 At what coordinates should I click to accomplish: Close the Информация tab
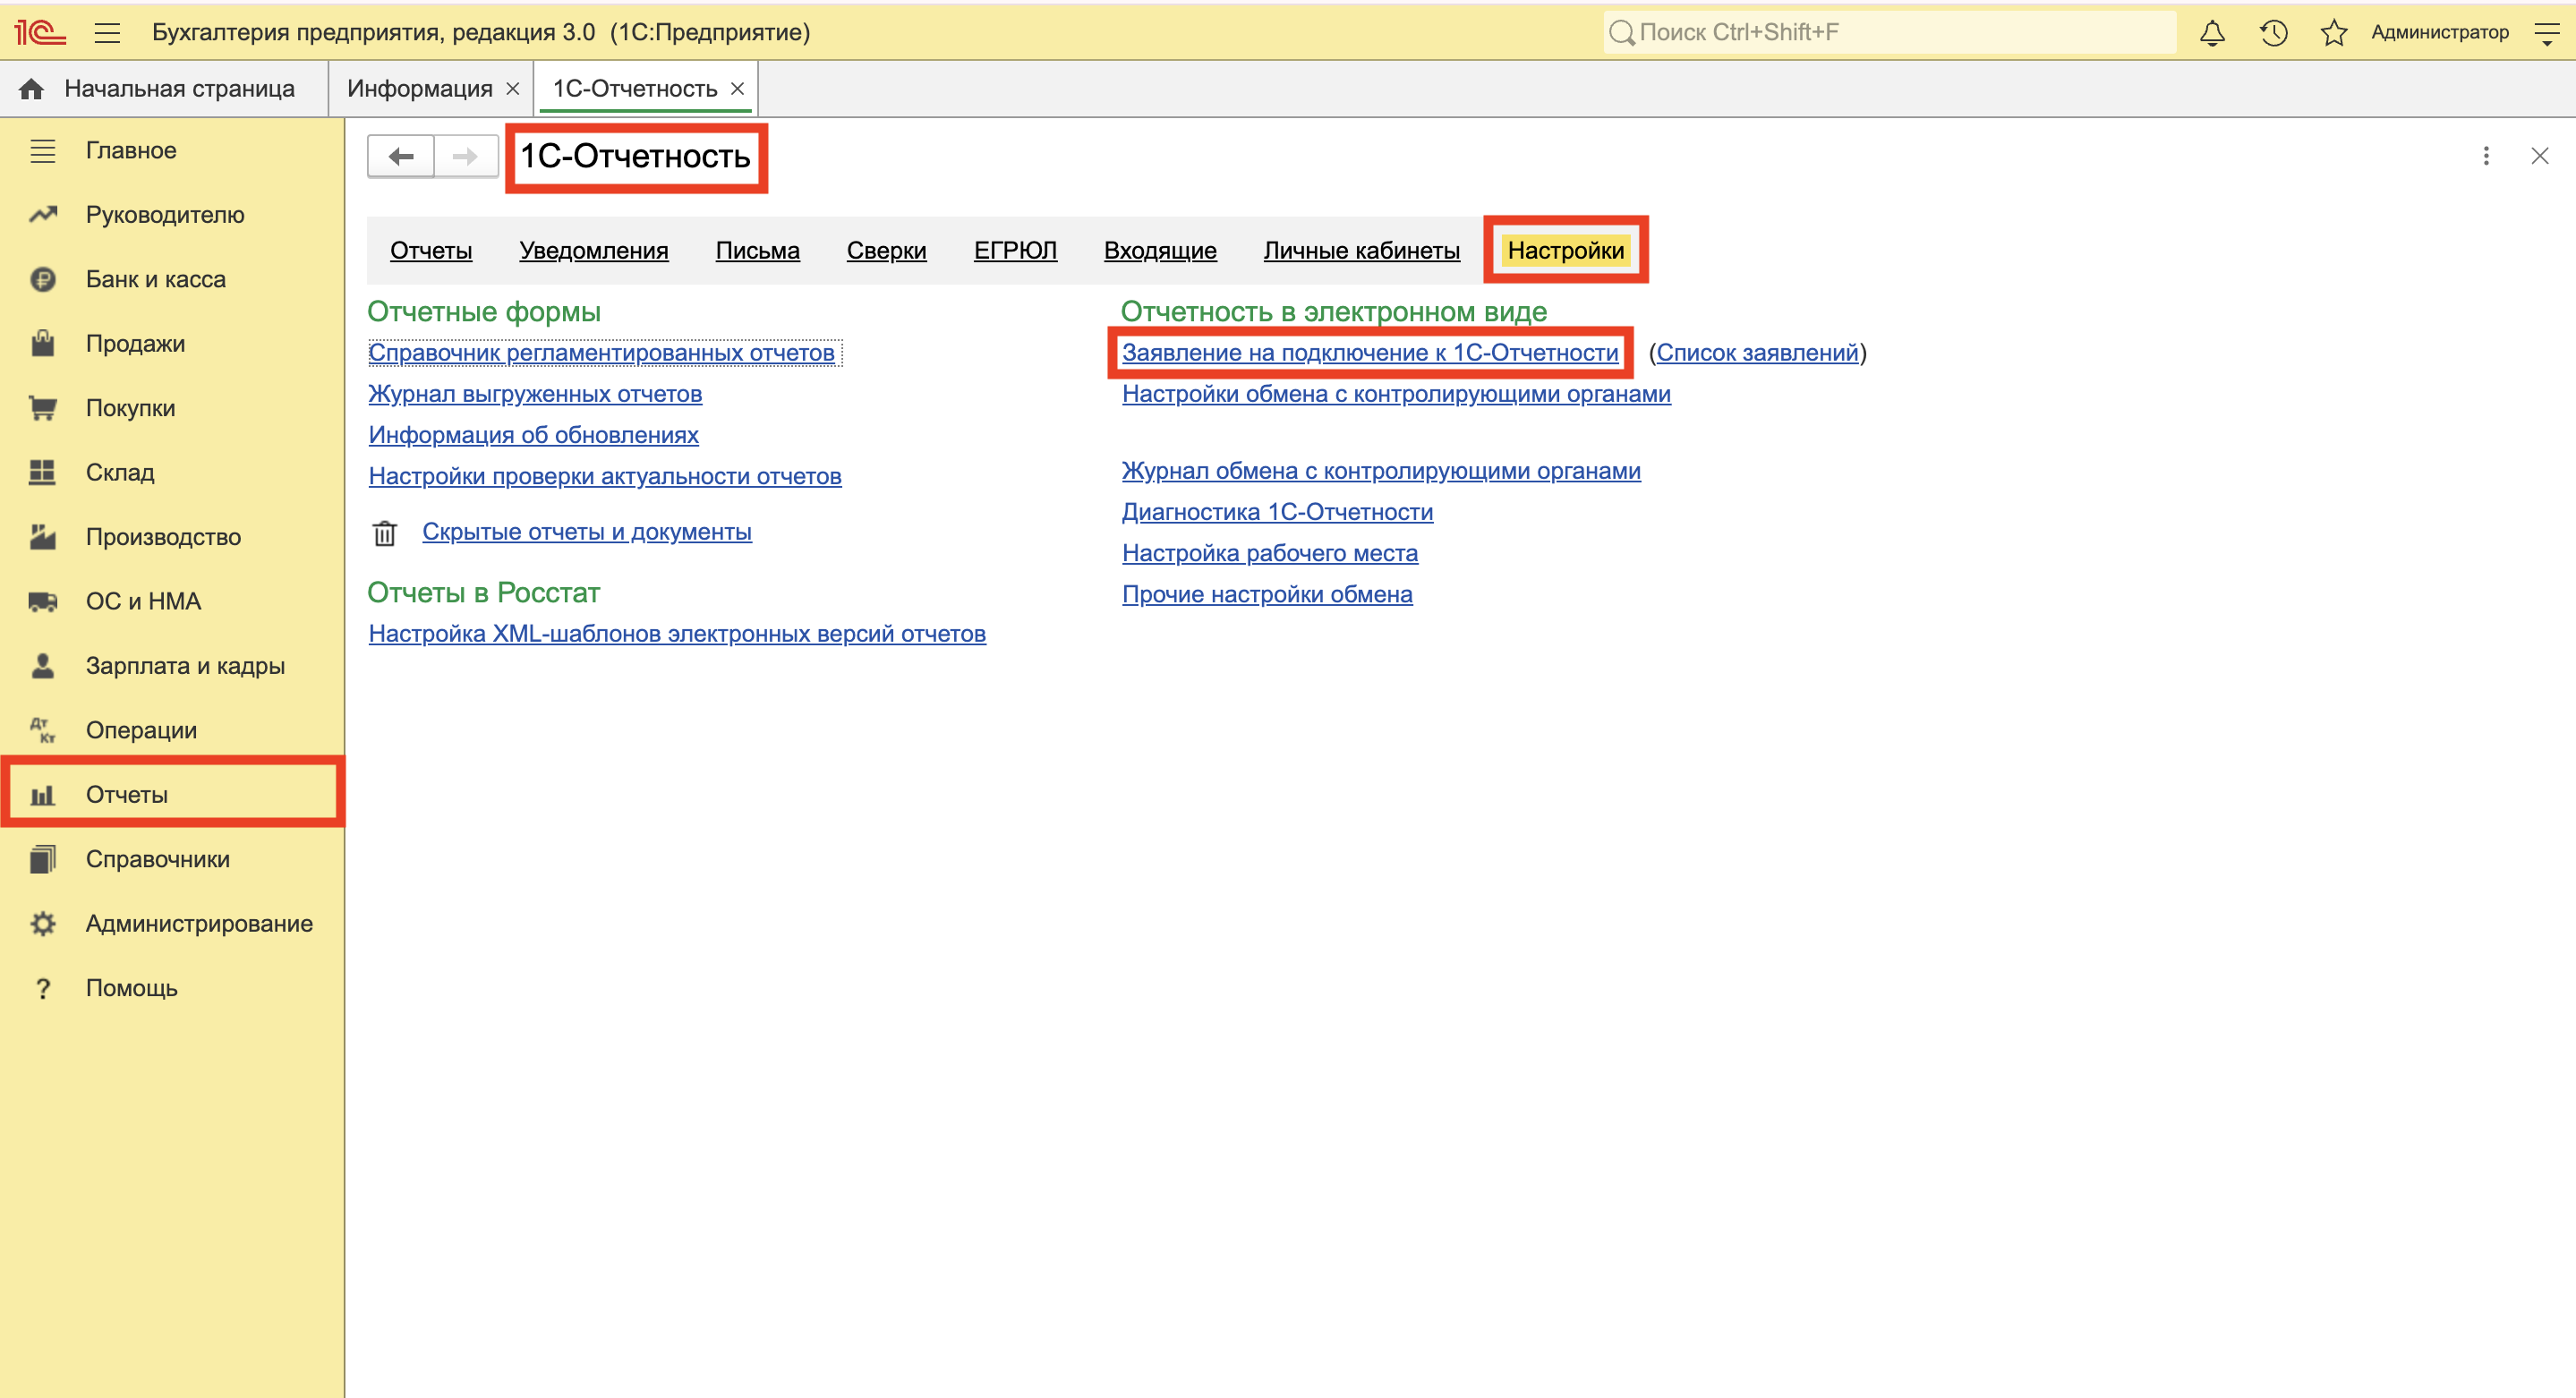[513, 89]
